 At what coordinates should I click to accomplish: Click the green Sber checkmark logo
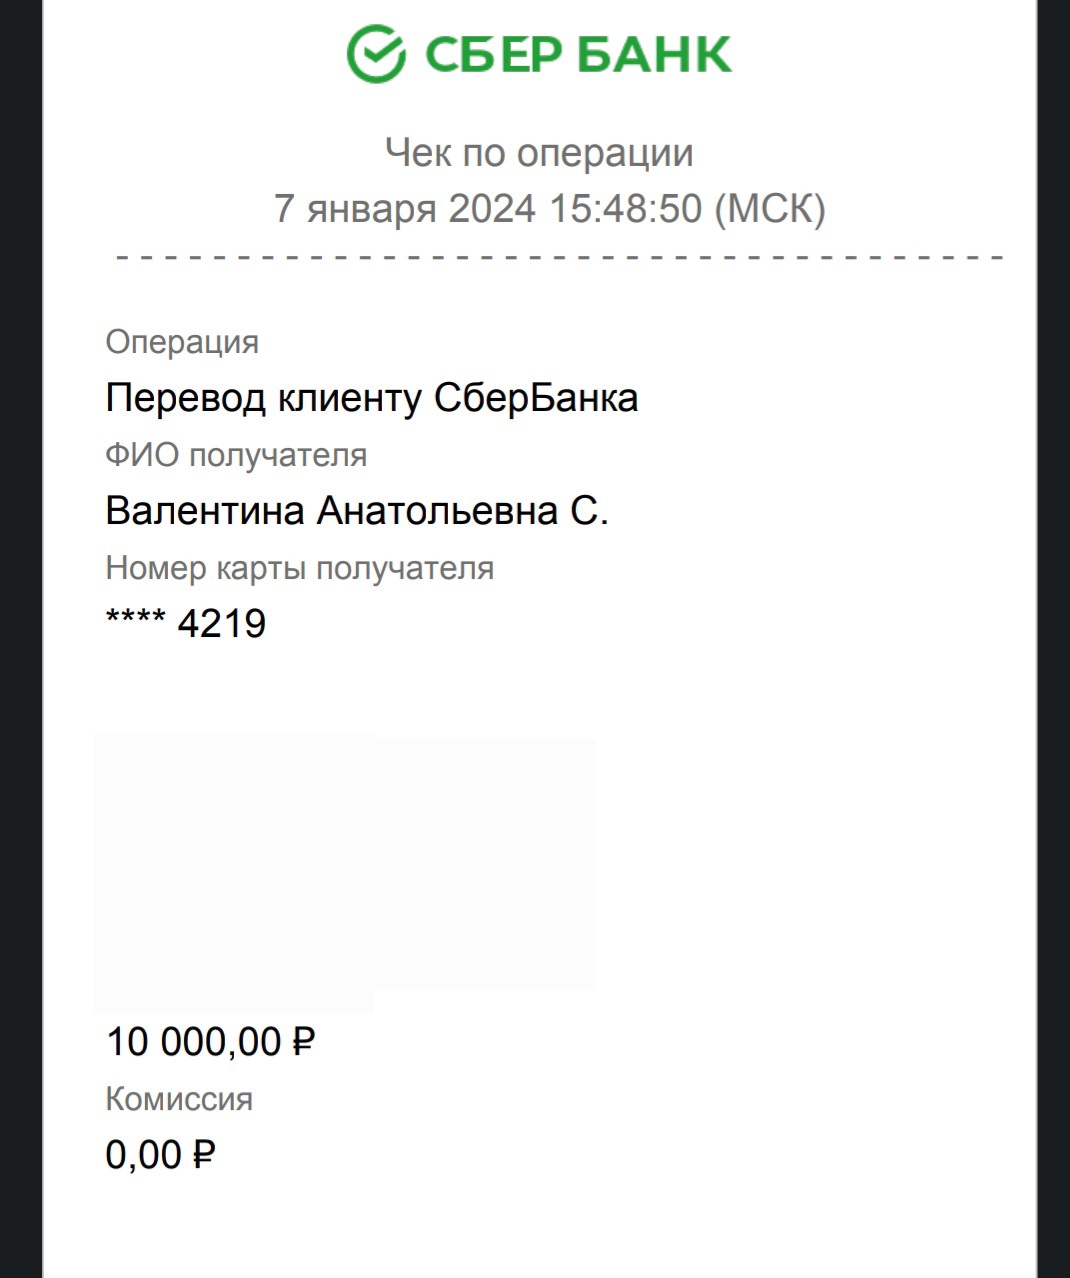(375, 54)
